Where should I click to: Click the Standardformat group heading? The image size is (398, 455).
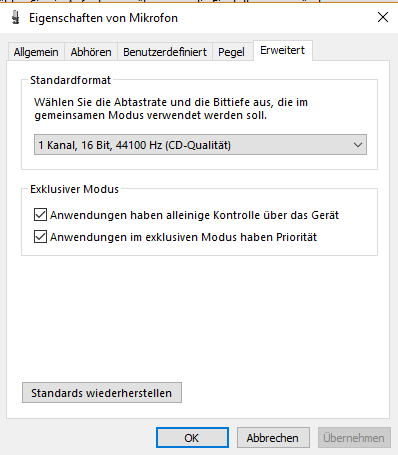[x=70, y=80]
